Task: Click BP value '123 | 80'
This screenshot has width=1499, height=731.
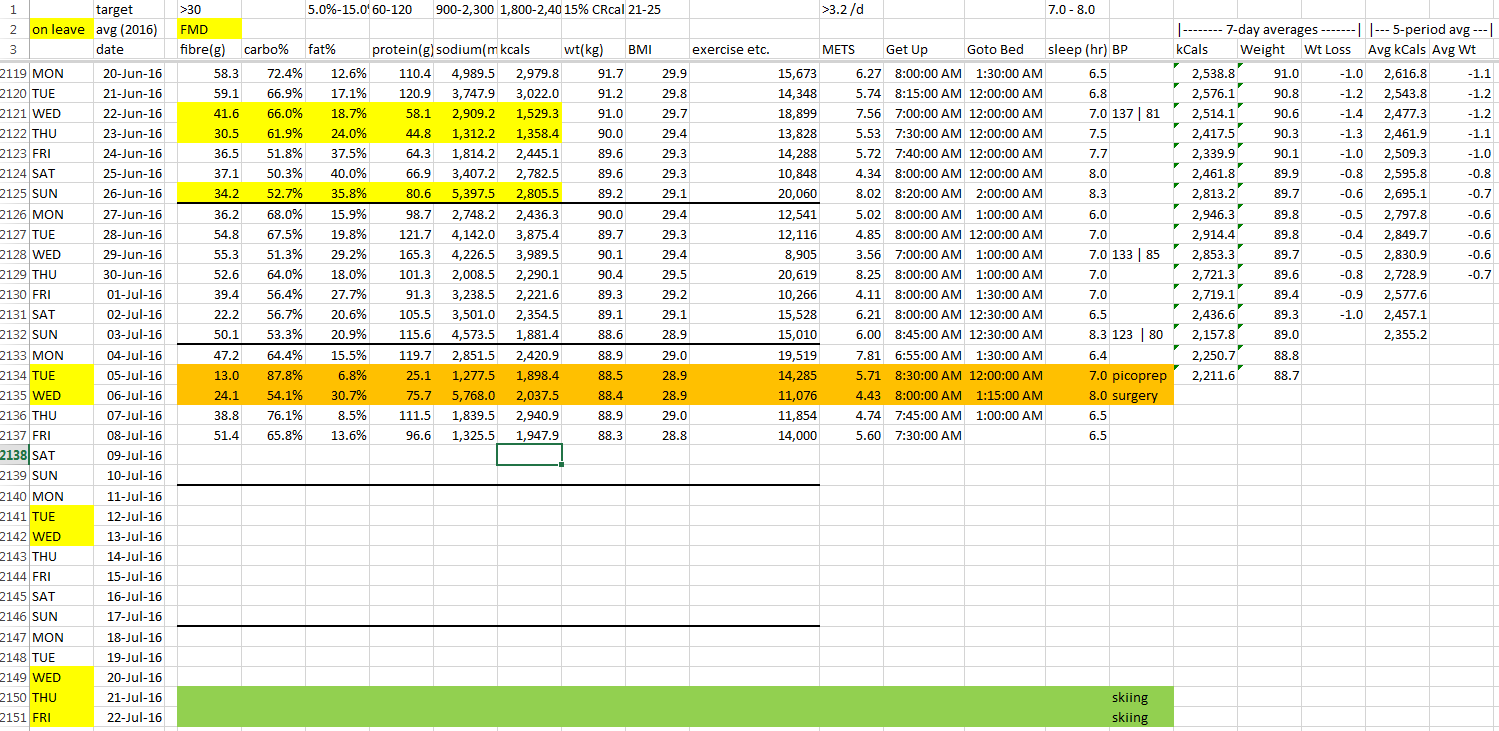Action: coord(1141,335)
